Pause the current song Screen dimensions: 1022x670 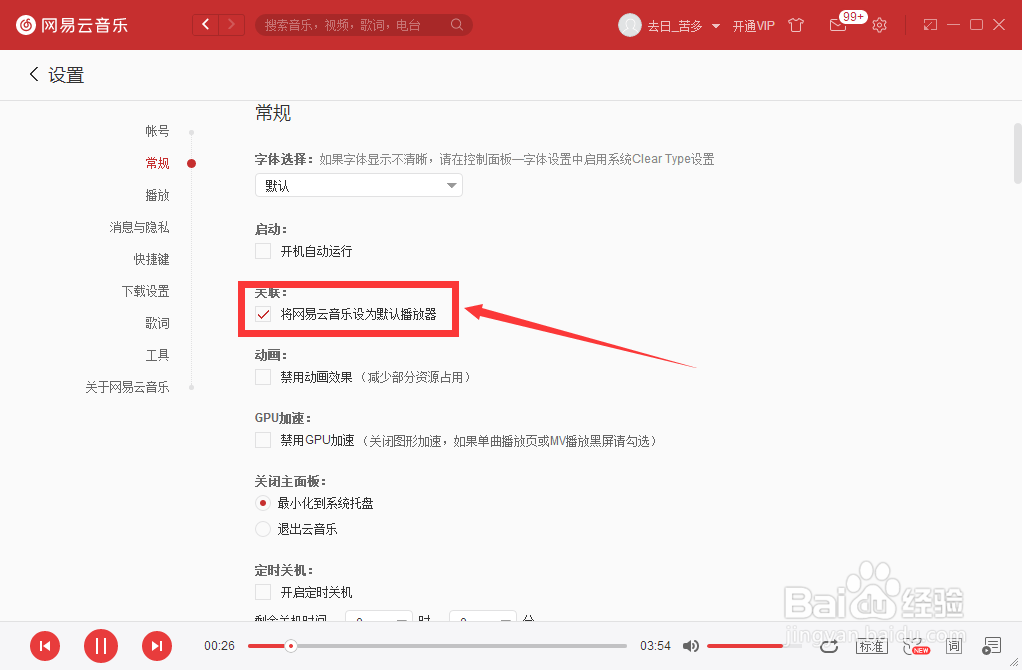101,646
